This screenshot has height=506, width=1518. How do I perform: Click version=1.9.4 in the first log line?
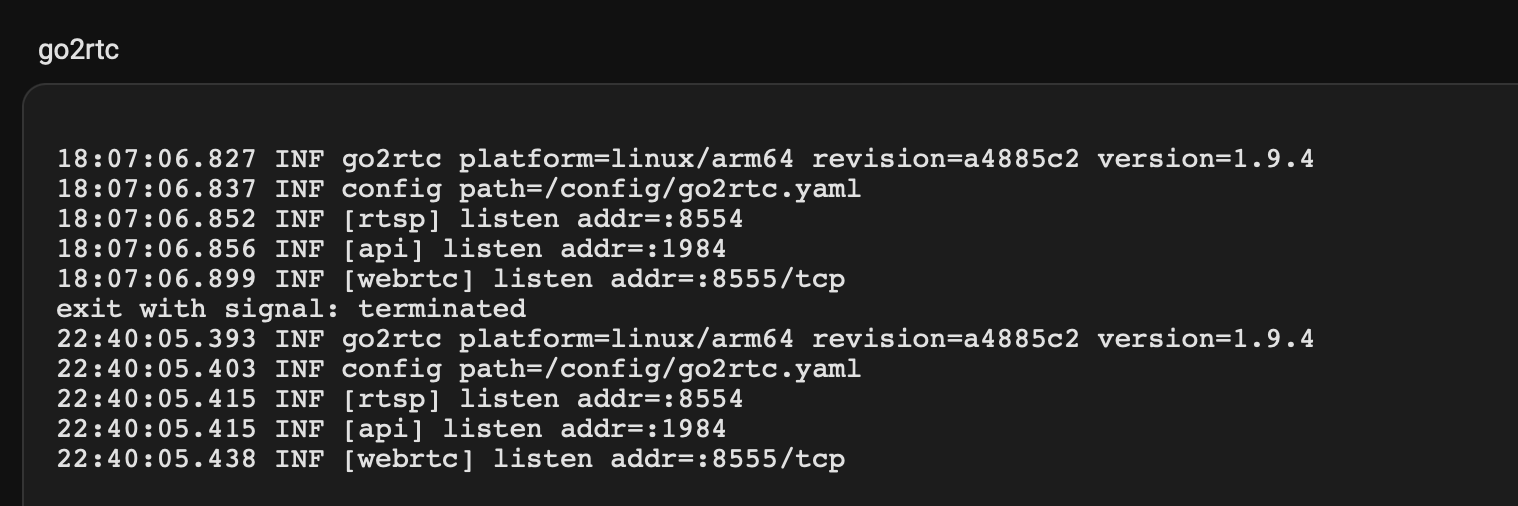[1205, 158]
